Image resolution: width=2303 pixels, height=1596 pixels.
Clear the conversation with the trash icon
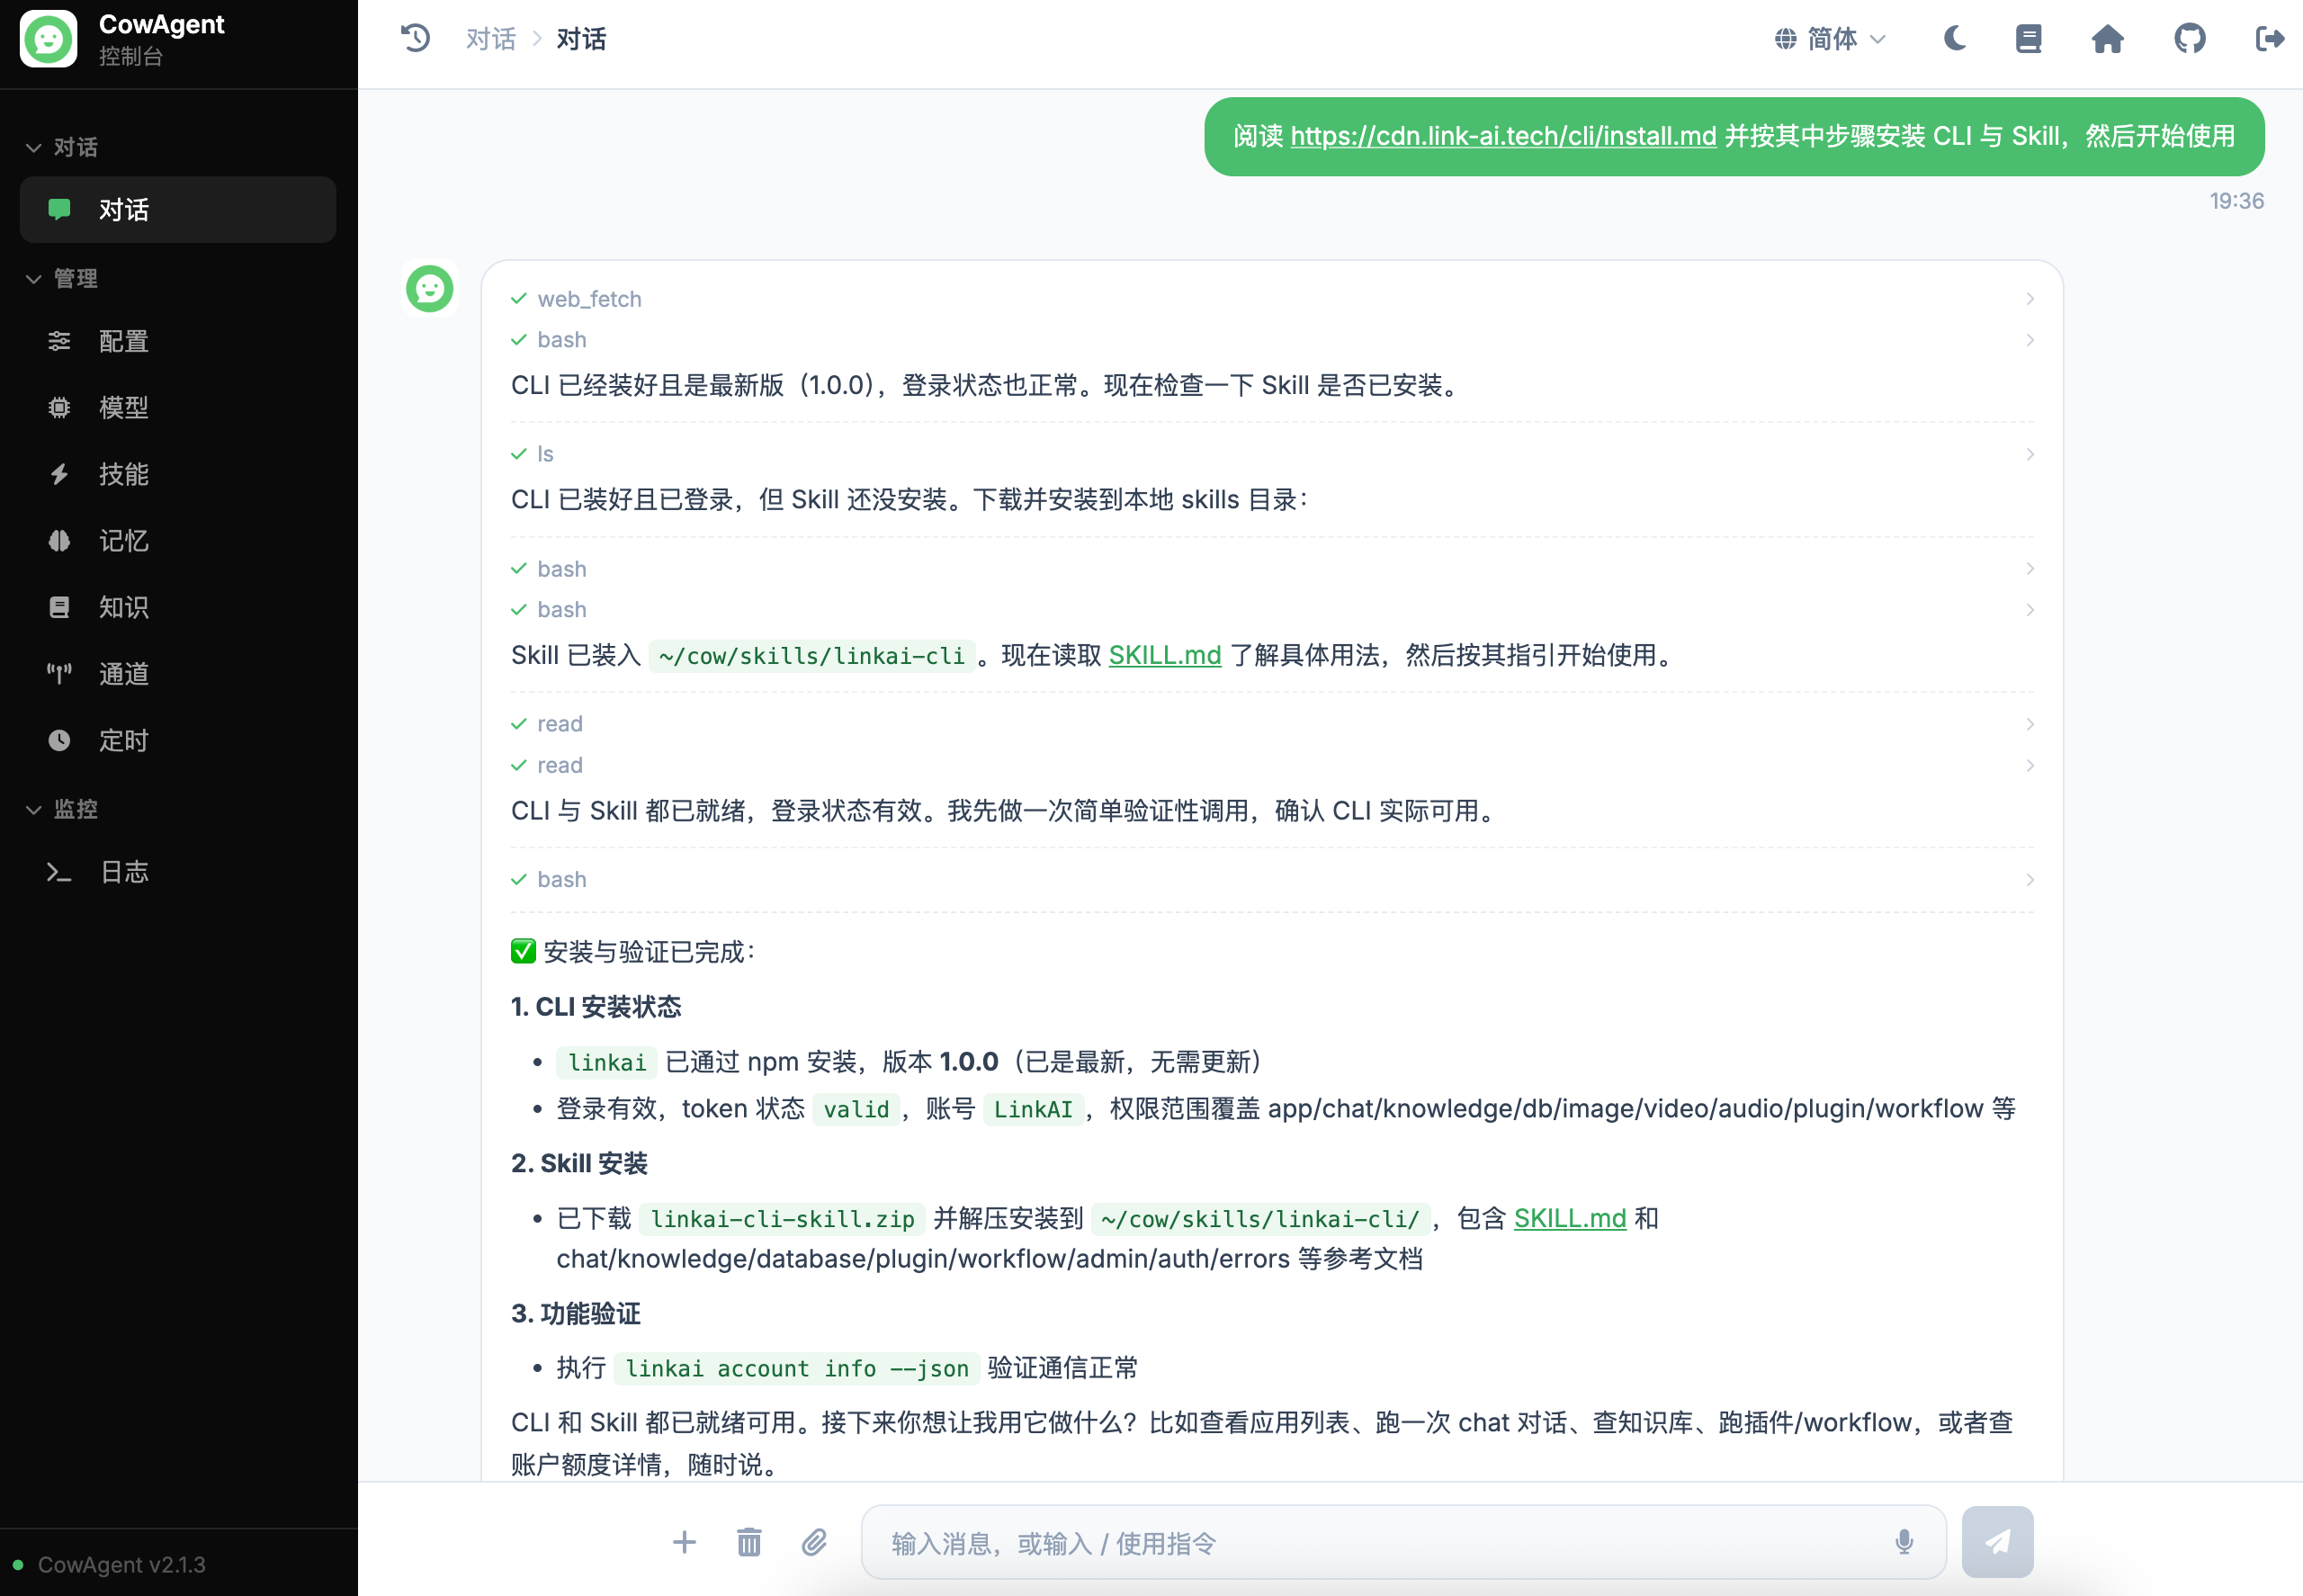[x=749, y=1542]
